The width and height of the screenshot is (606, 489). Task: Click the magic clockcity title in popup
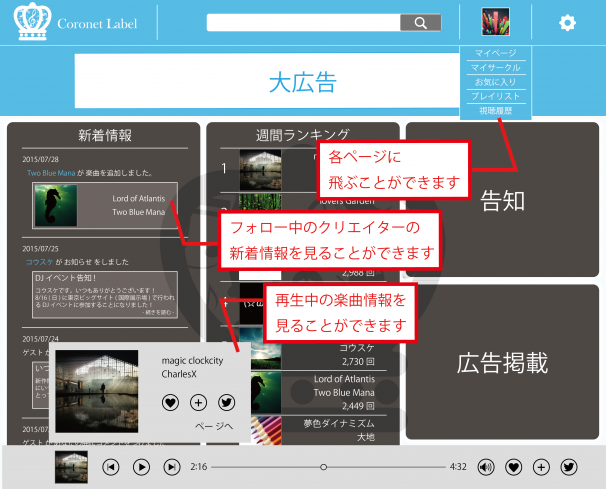(192, 360)
